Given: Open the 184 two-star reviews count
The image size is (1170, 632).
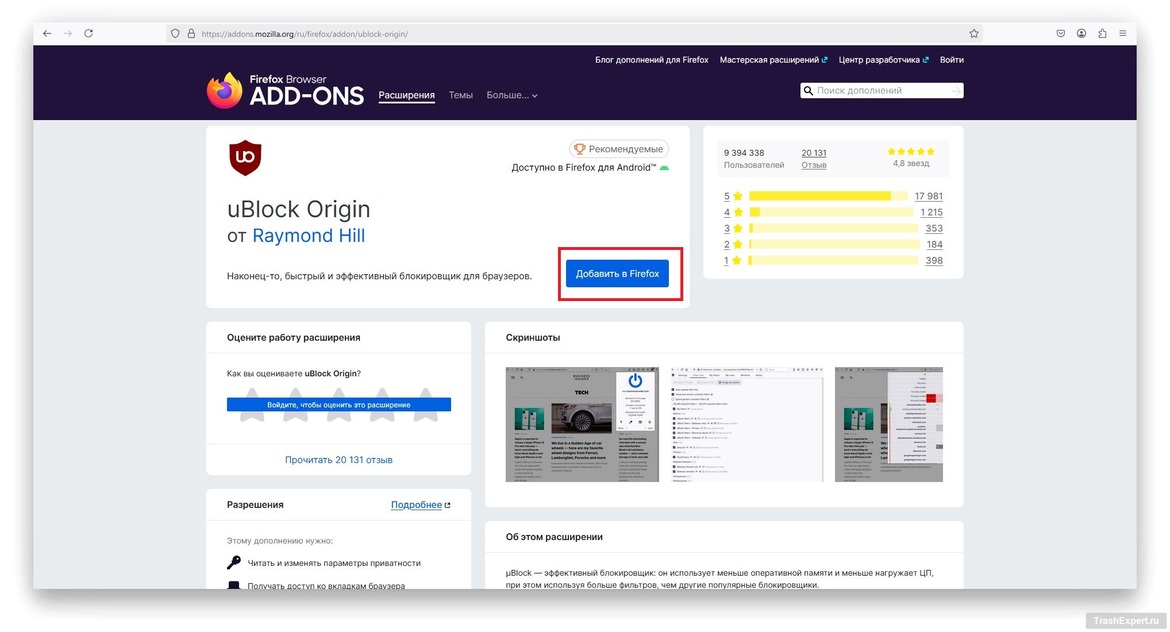Looking at the screenshot, I should click(x=934, y=245).
